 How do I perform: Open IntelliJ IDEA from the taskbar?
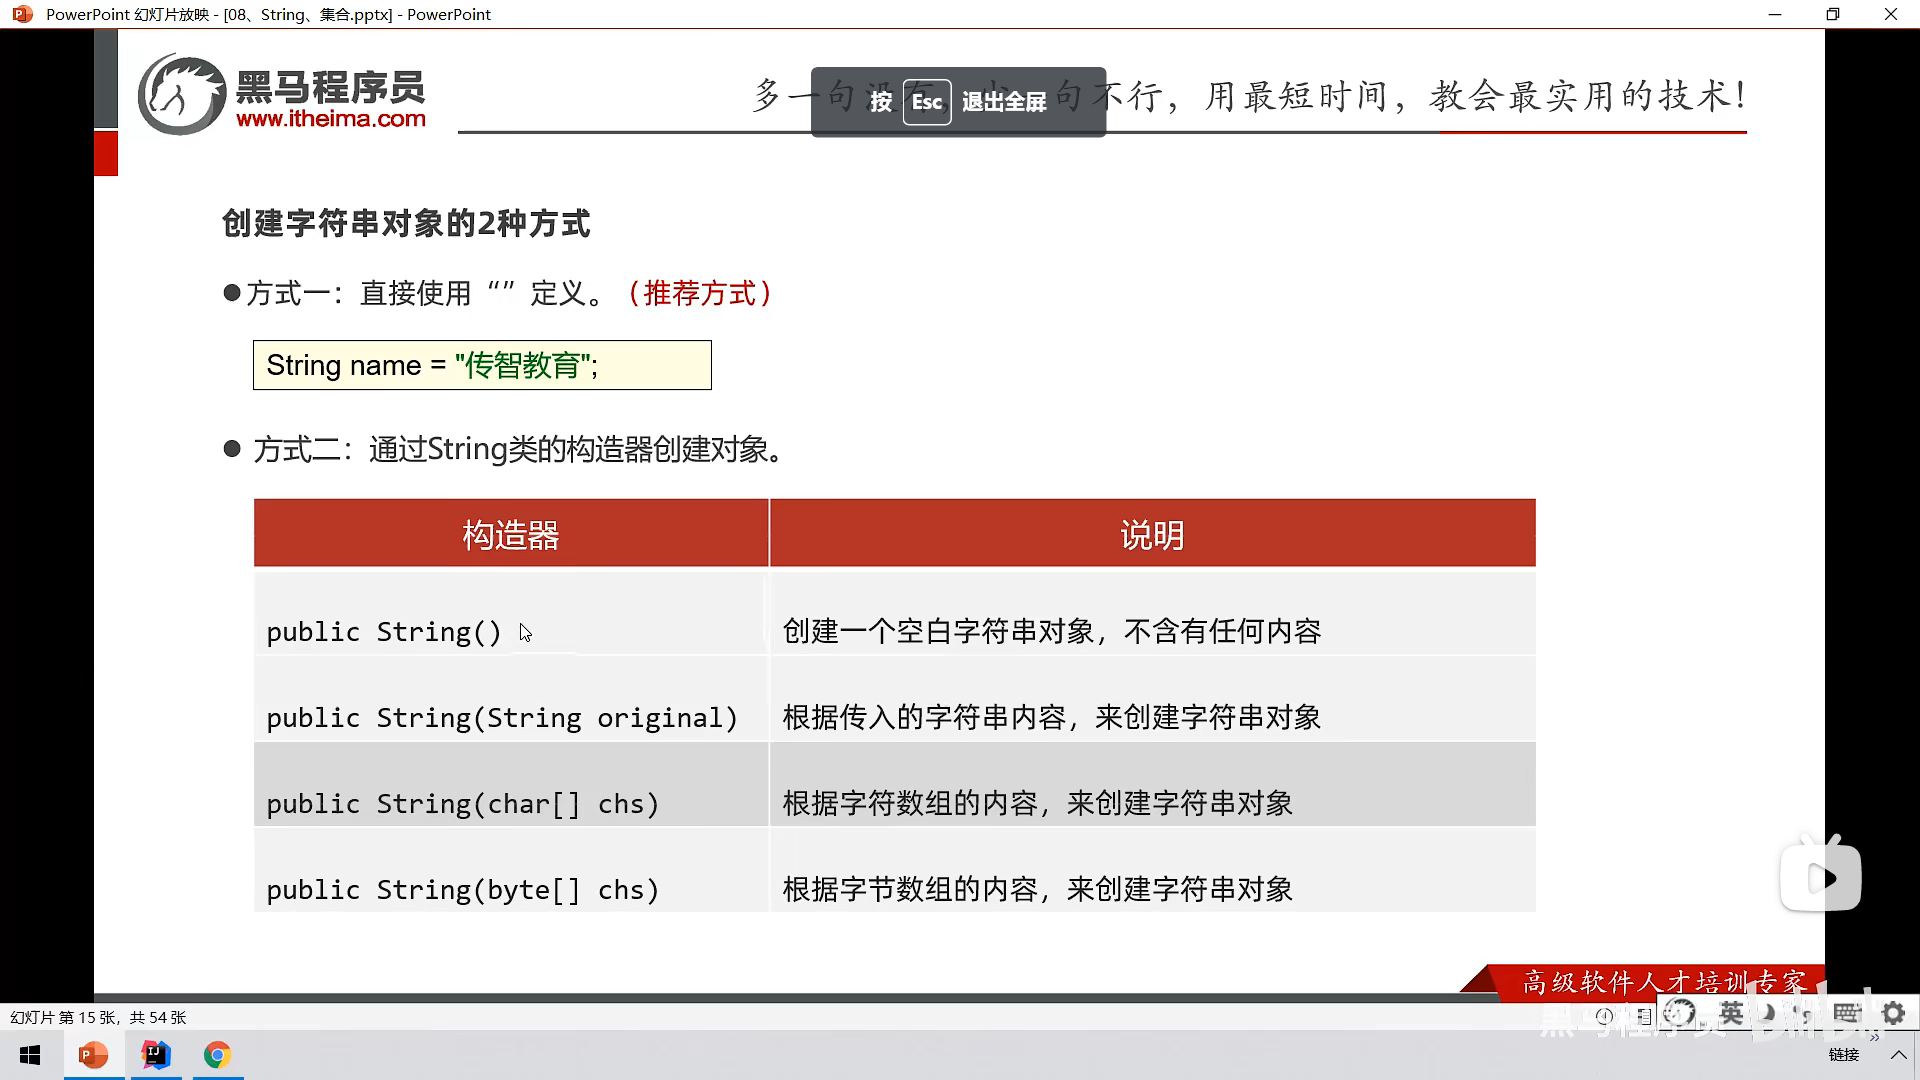pyautogui.click(x=156, y=1055)
